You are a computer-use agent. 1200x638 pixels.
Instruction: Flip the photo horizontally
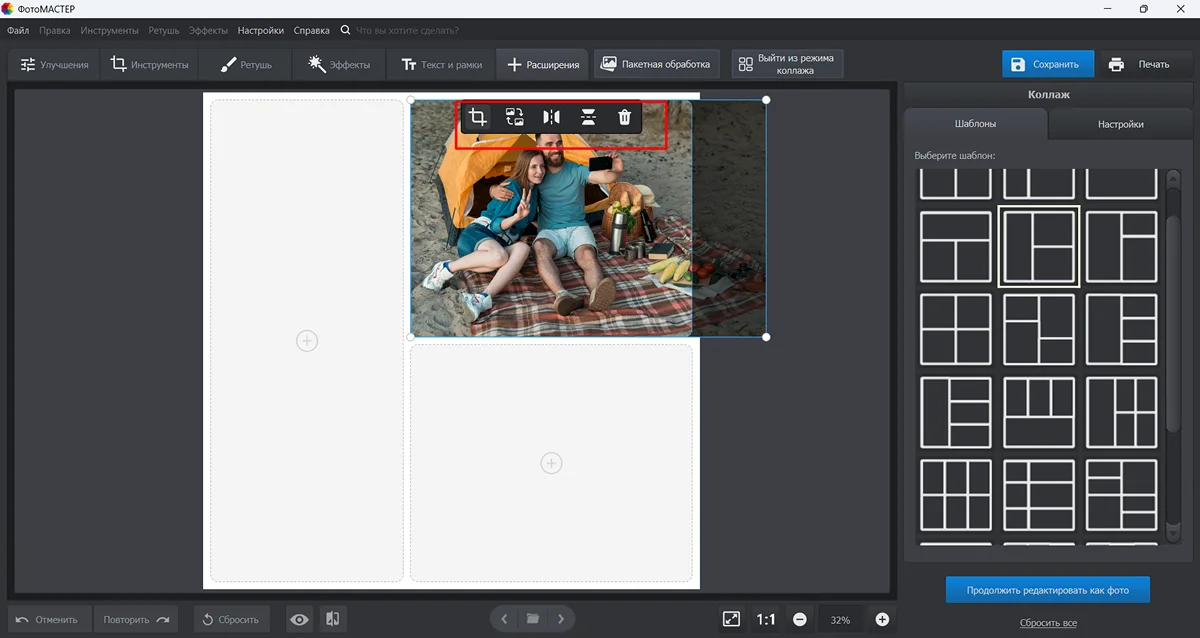[x=551, y=117]
